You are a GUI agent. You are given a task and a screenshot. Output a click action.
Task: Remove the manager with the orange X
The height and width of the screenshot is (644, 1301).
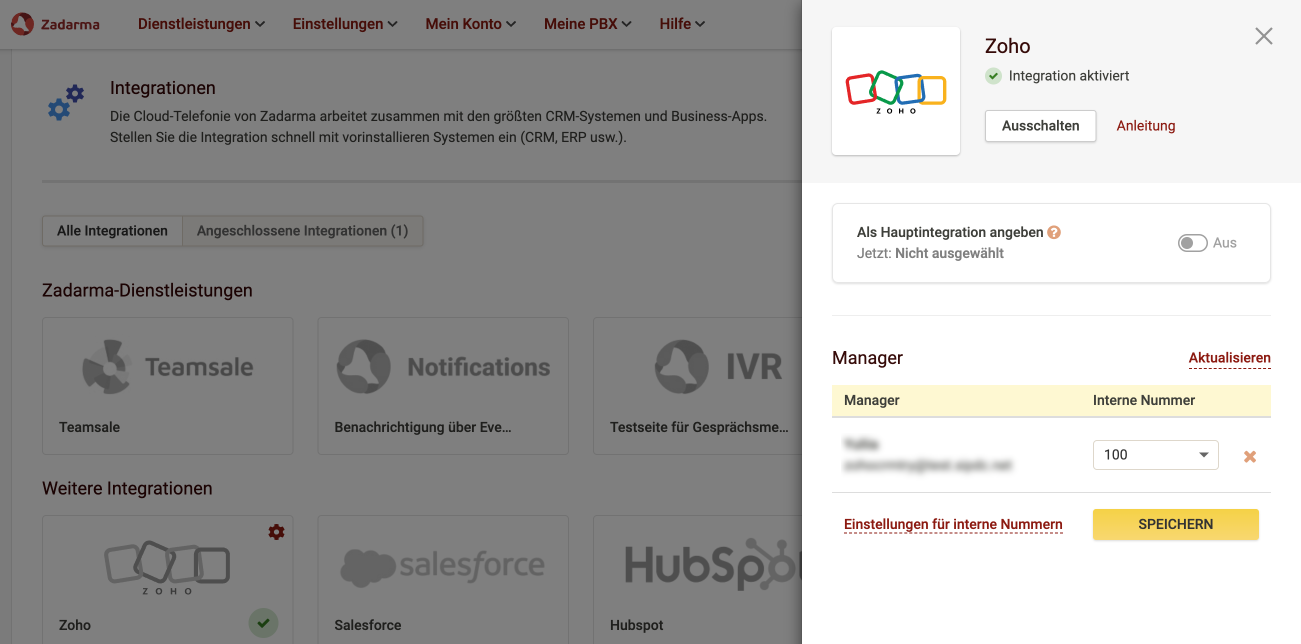[x=1249, y=456]
